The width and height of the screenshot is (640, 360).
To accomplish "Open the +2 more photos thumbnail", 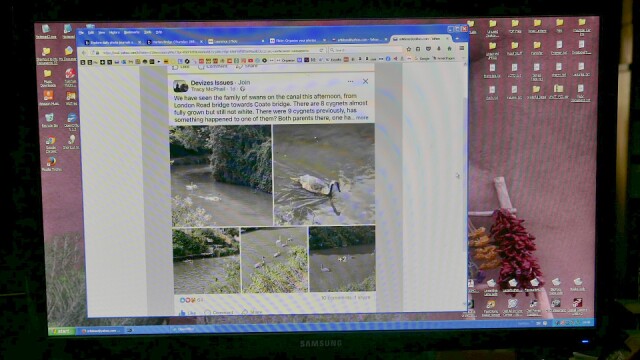I will click(342, 259).
